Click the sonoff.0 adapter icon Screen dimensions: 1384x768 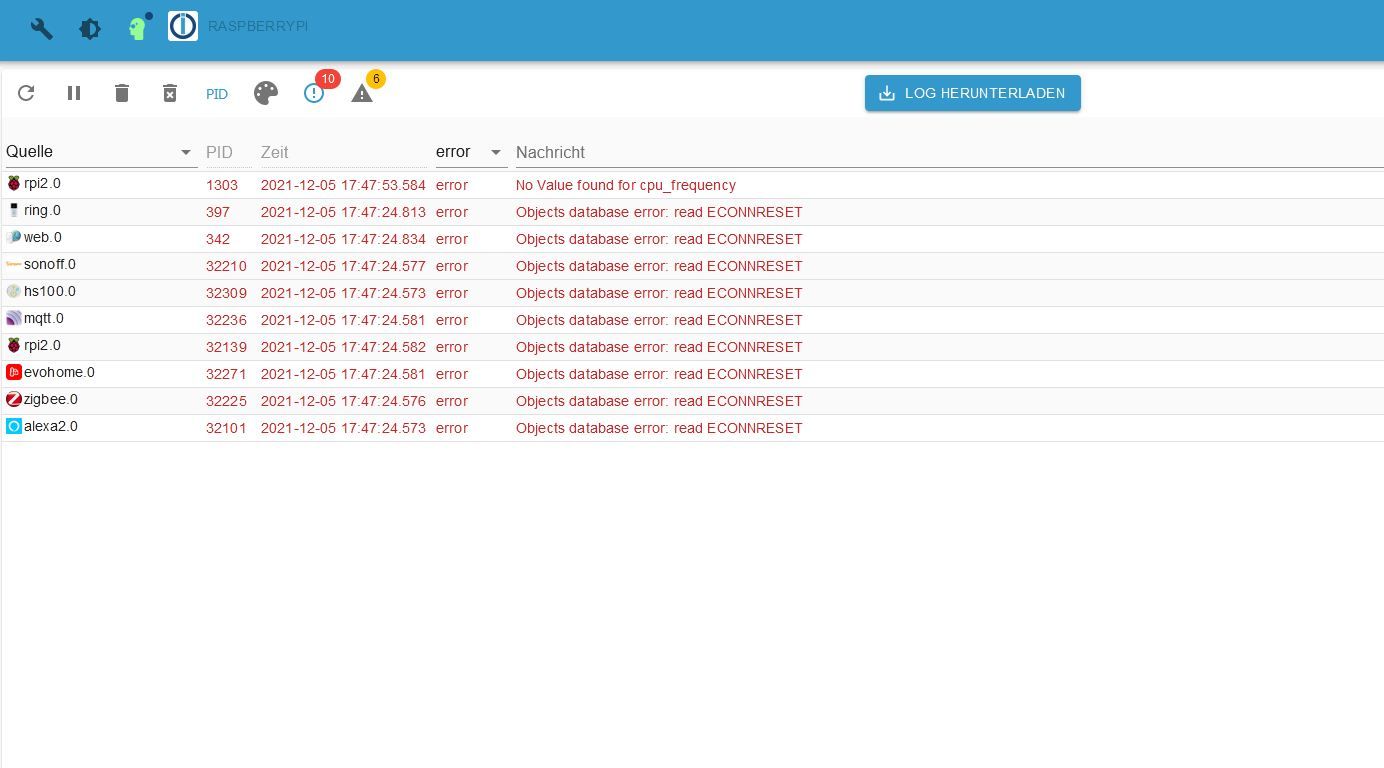click(14, 265)
